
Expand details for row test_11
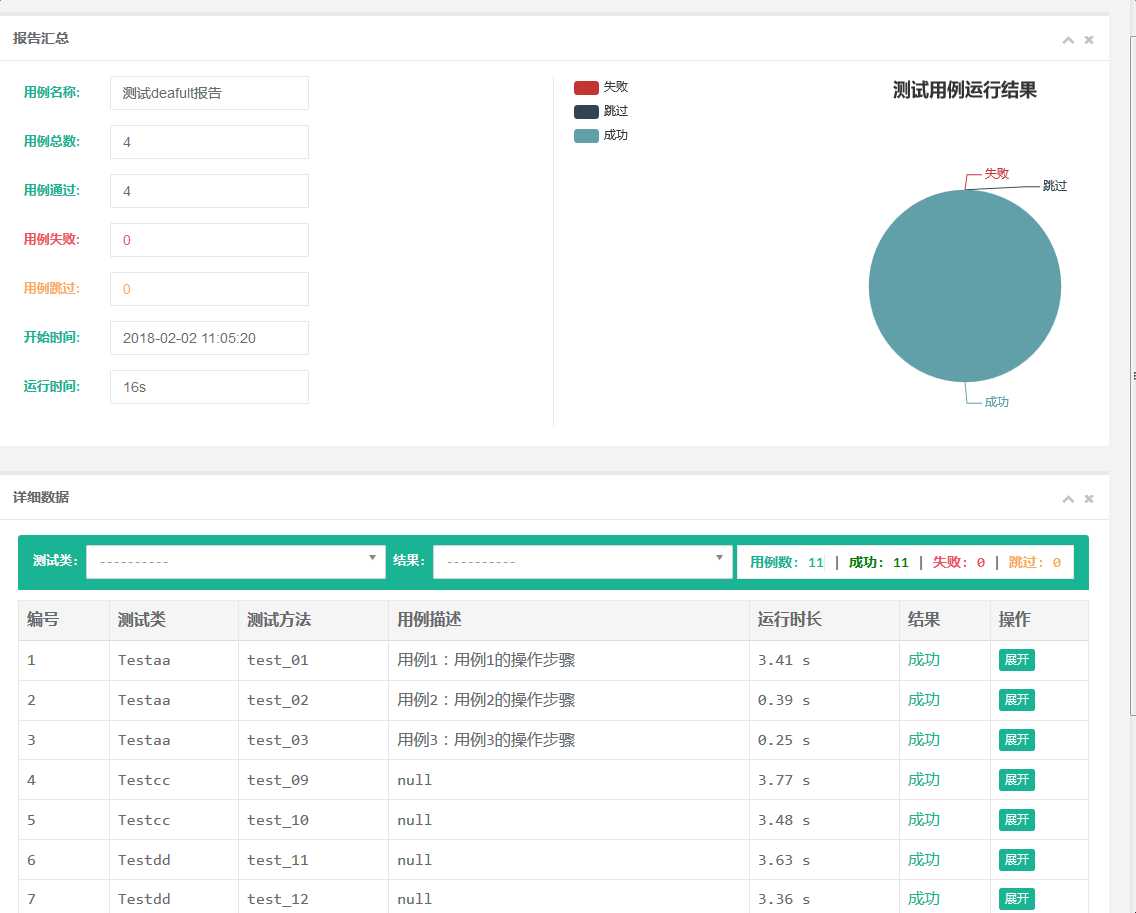pyautogui.click(x=1016, y=859)
